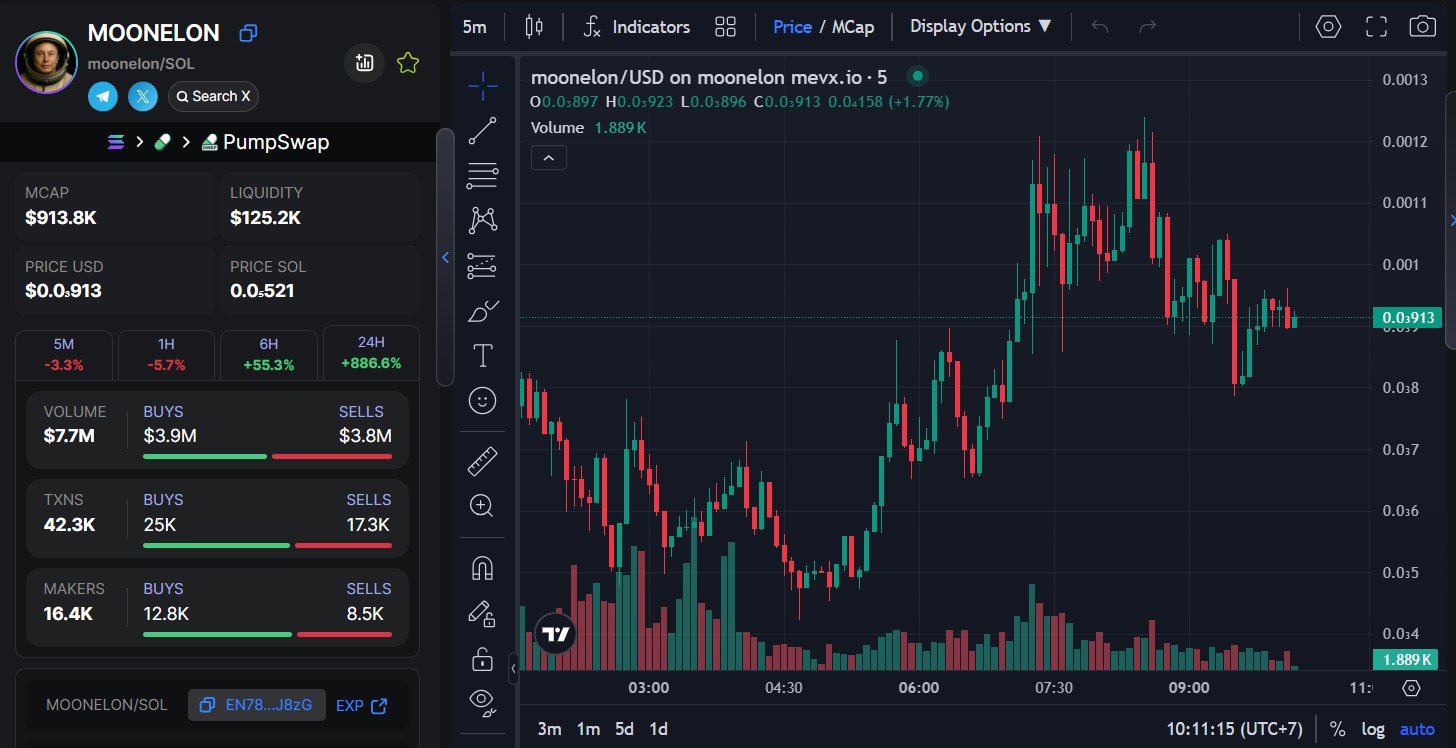The height and width of the screenshot is (748, 1456).
Task: Open the emoji icons tool
Action: coord(483,401)
